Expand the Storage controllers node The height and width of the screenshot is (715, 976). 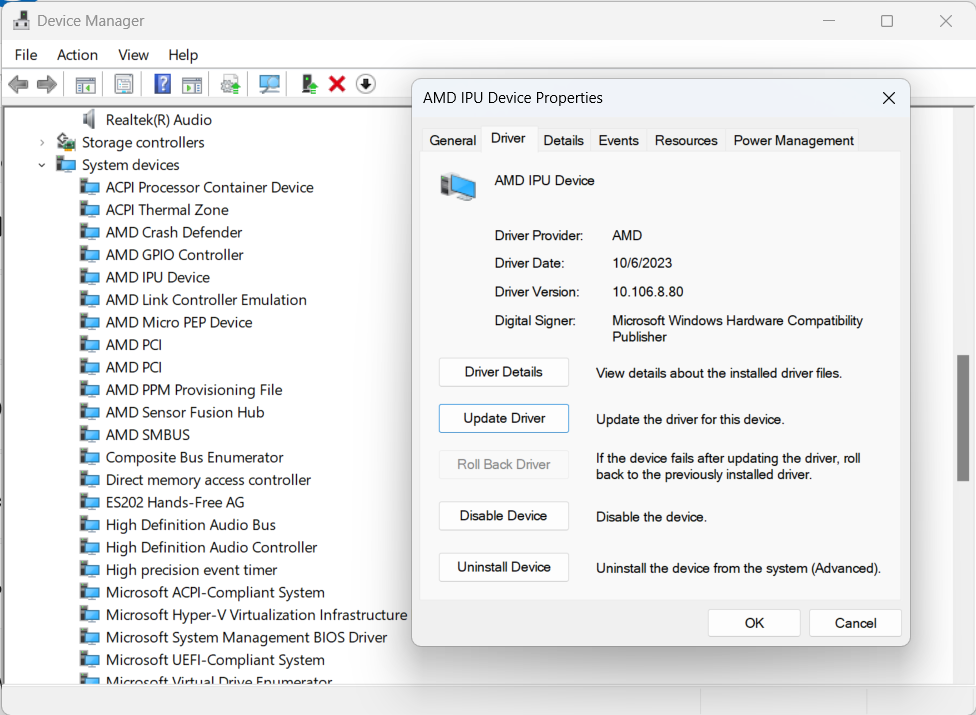click(42, 143)
